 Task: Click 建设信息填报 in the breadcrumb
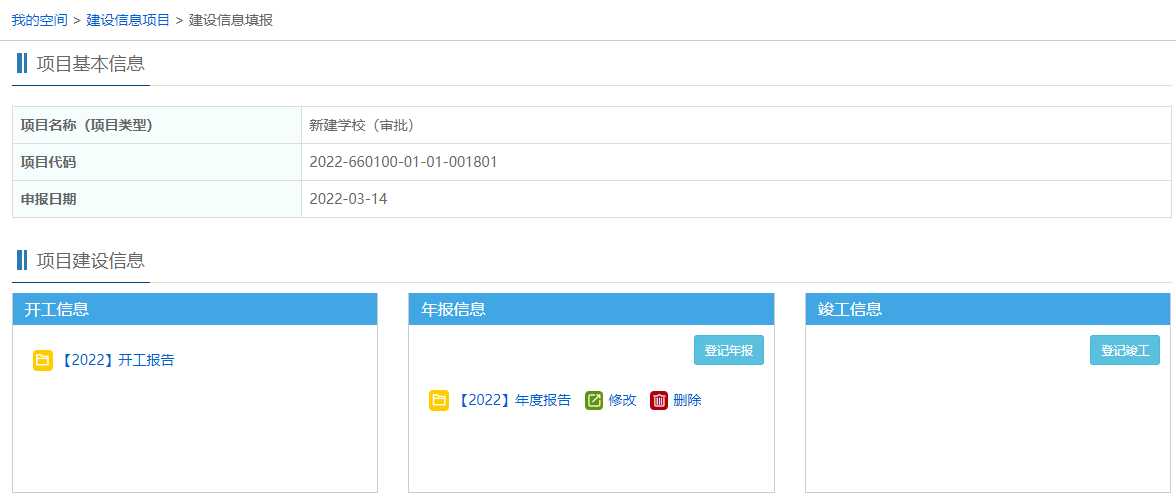tap(231, 20)
